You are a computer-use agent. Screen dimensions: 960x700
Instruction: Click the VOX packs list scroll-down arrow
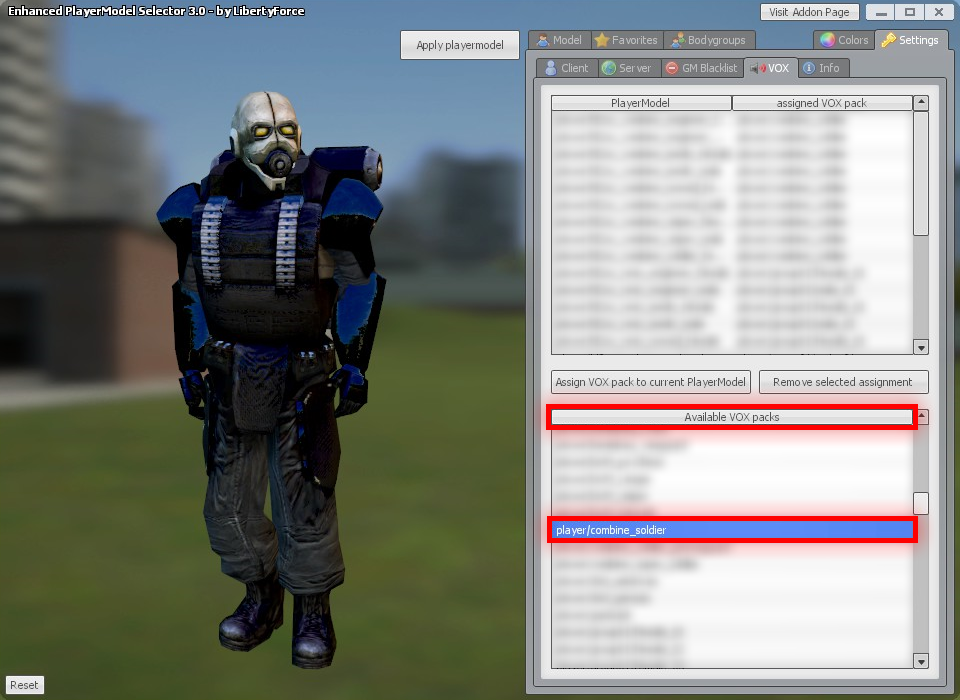pyautogui.click(x=921, y=661)
